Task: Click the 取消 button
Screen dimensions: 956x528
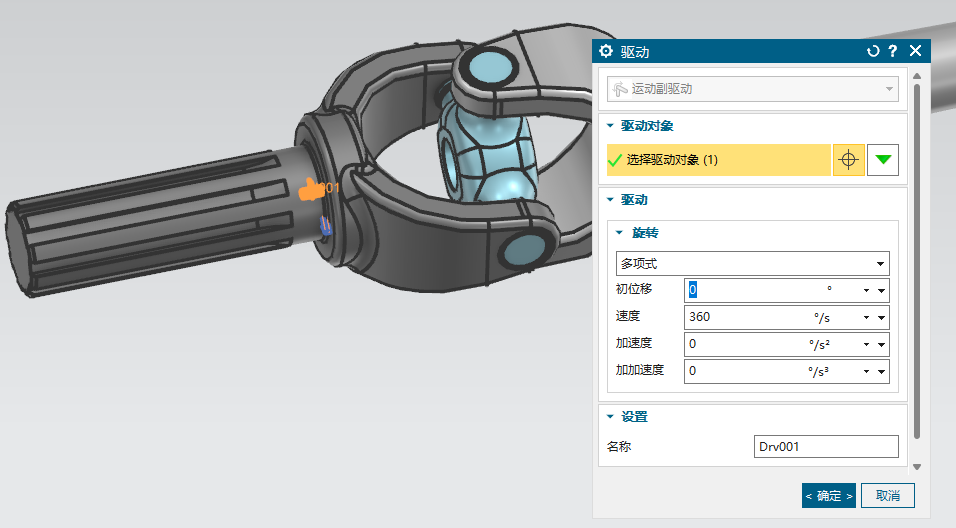Action: [x=887, y=495]
